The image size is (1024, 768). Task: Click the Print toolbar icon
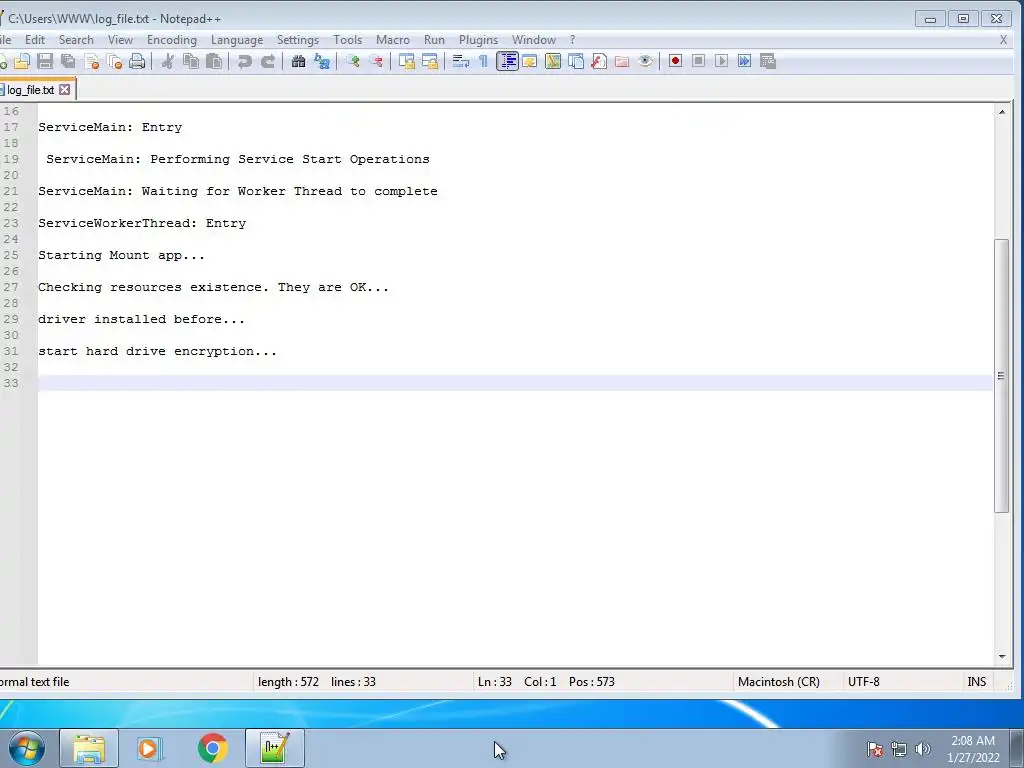137,61
